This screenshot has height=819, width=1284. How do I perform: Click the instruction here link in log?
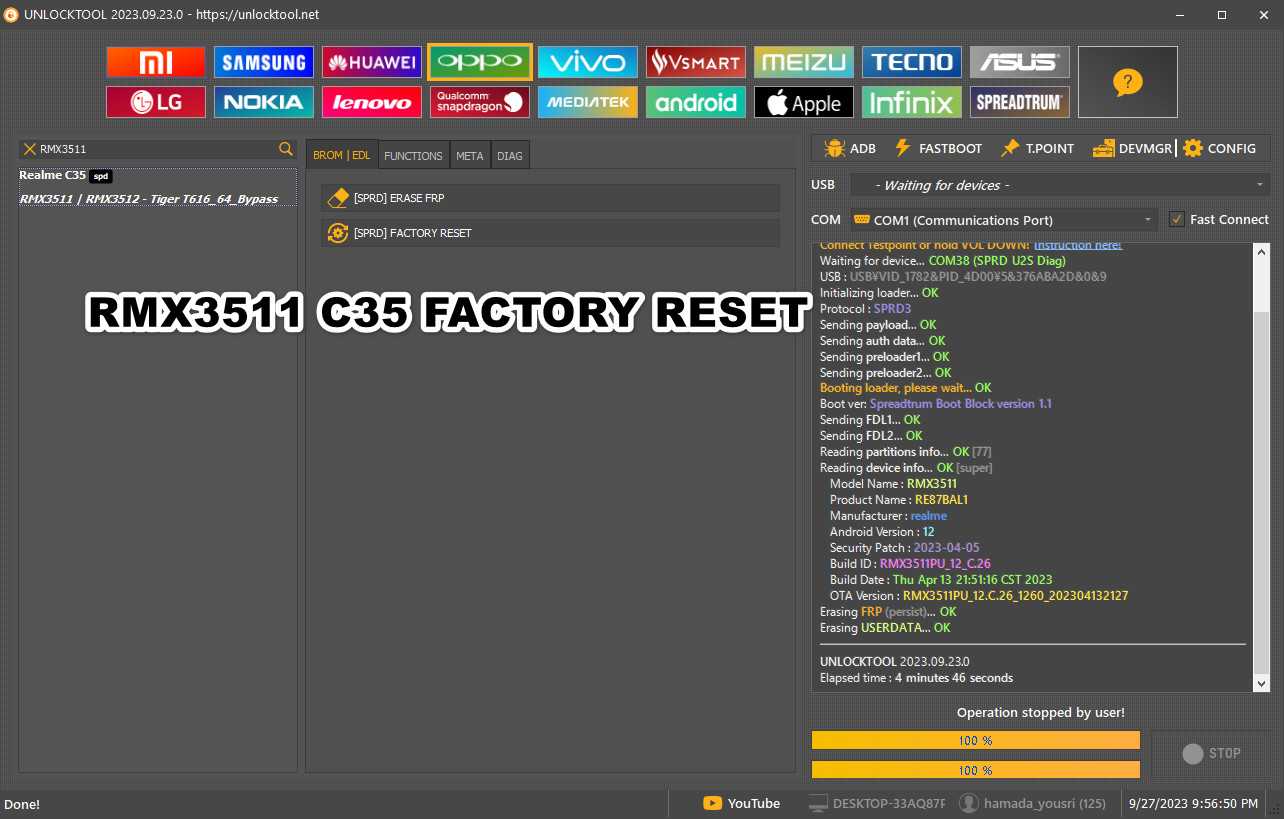click(x=1077, y=245)
